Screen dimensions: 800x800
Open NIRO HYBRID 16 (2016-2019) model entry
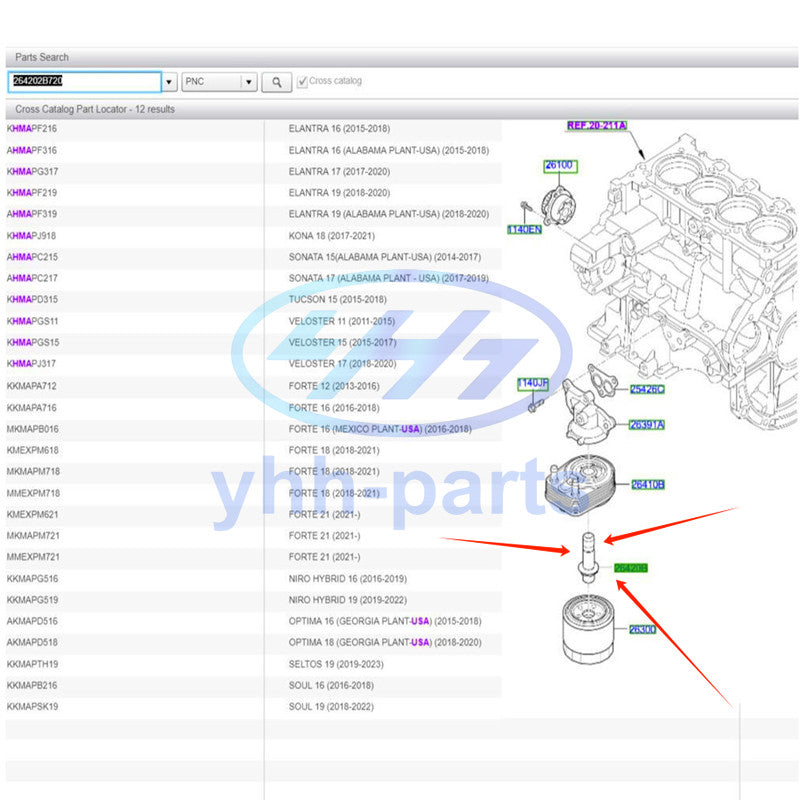[348, 579]
